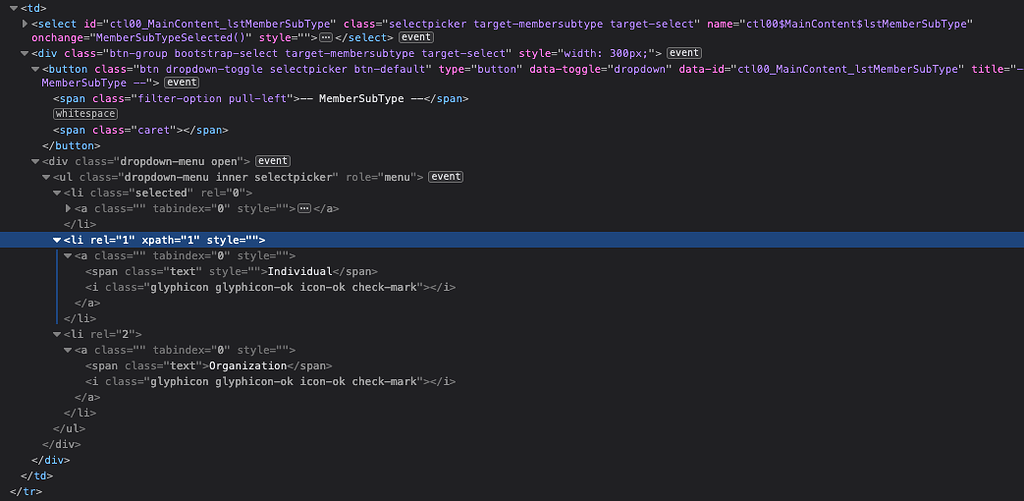This screenshot has width=1024, height=501.
Task: Click the whitespace badge
Action: tap(85, 114)
